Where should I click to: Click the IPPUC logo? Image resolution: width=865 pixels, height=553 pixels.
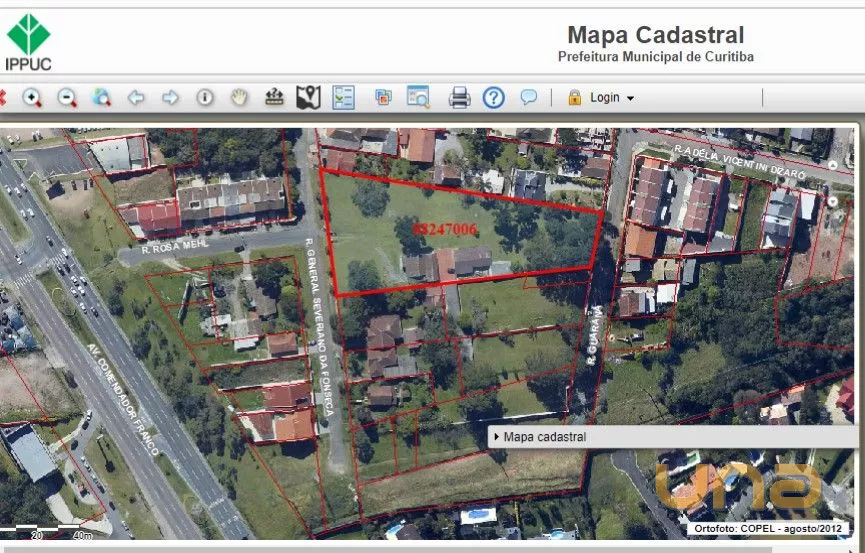tap(28, 42)
